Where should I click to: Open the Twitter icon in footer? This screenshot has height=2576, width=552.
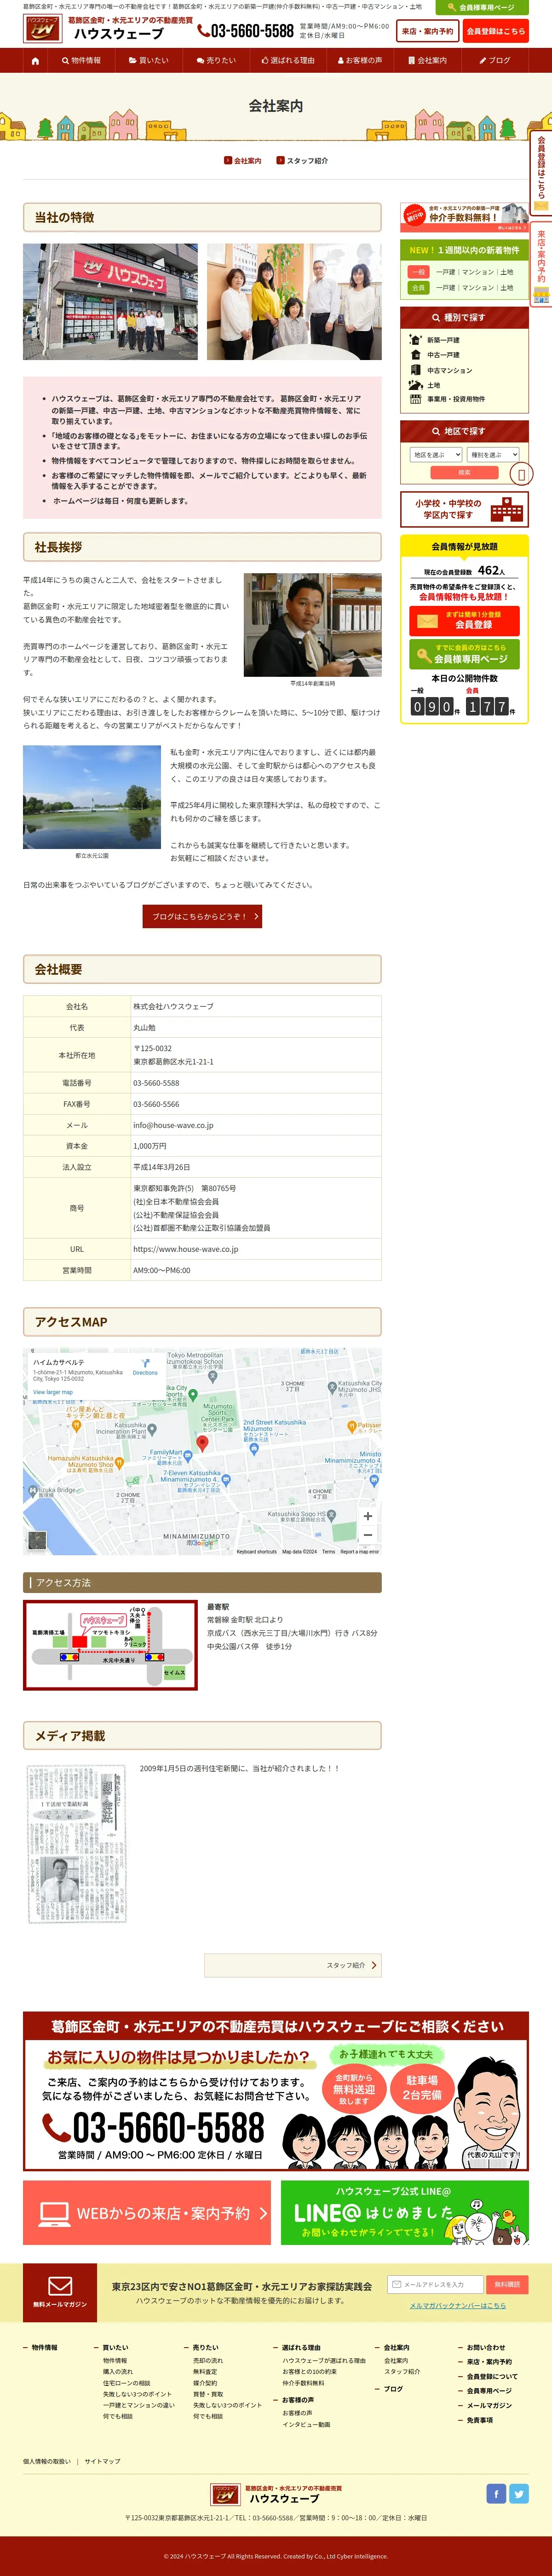519,2494
